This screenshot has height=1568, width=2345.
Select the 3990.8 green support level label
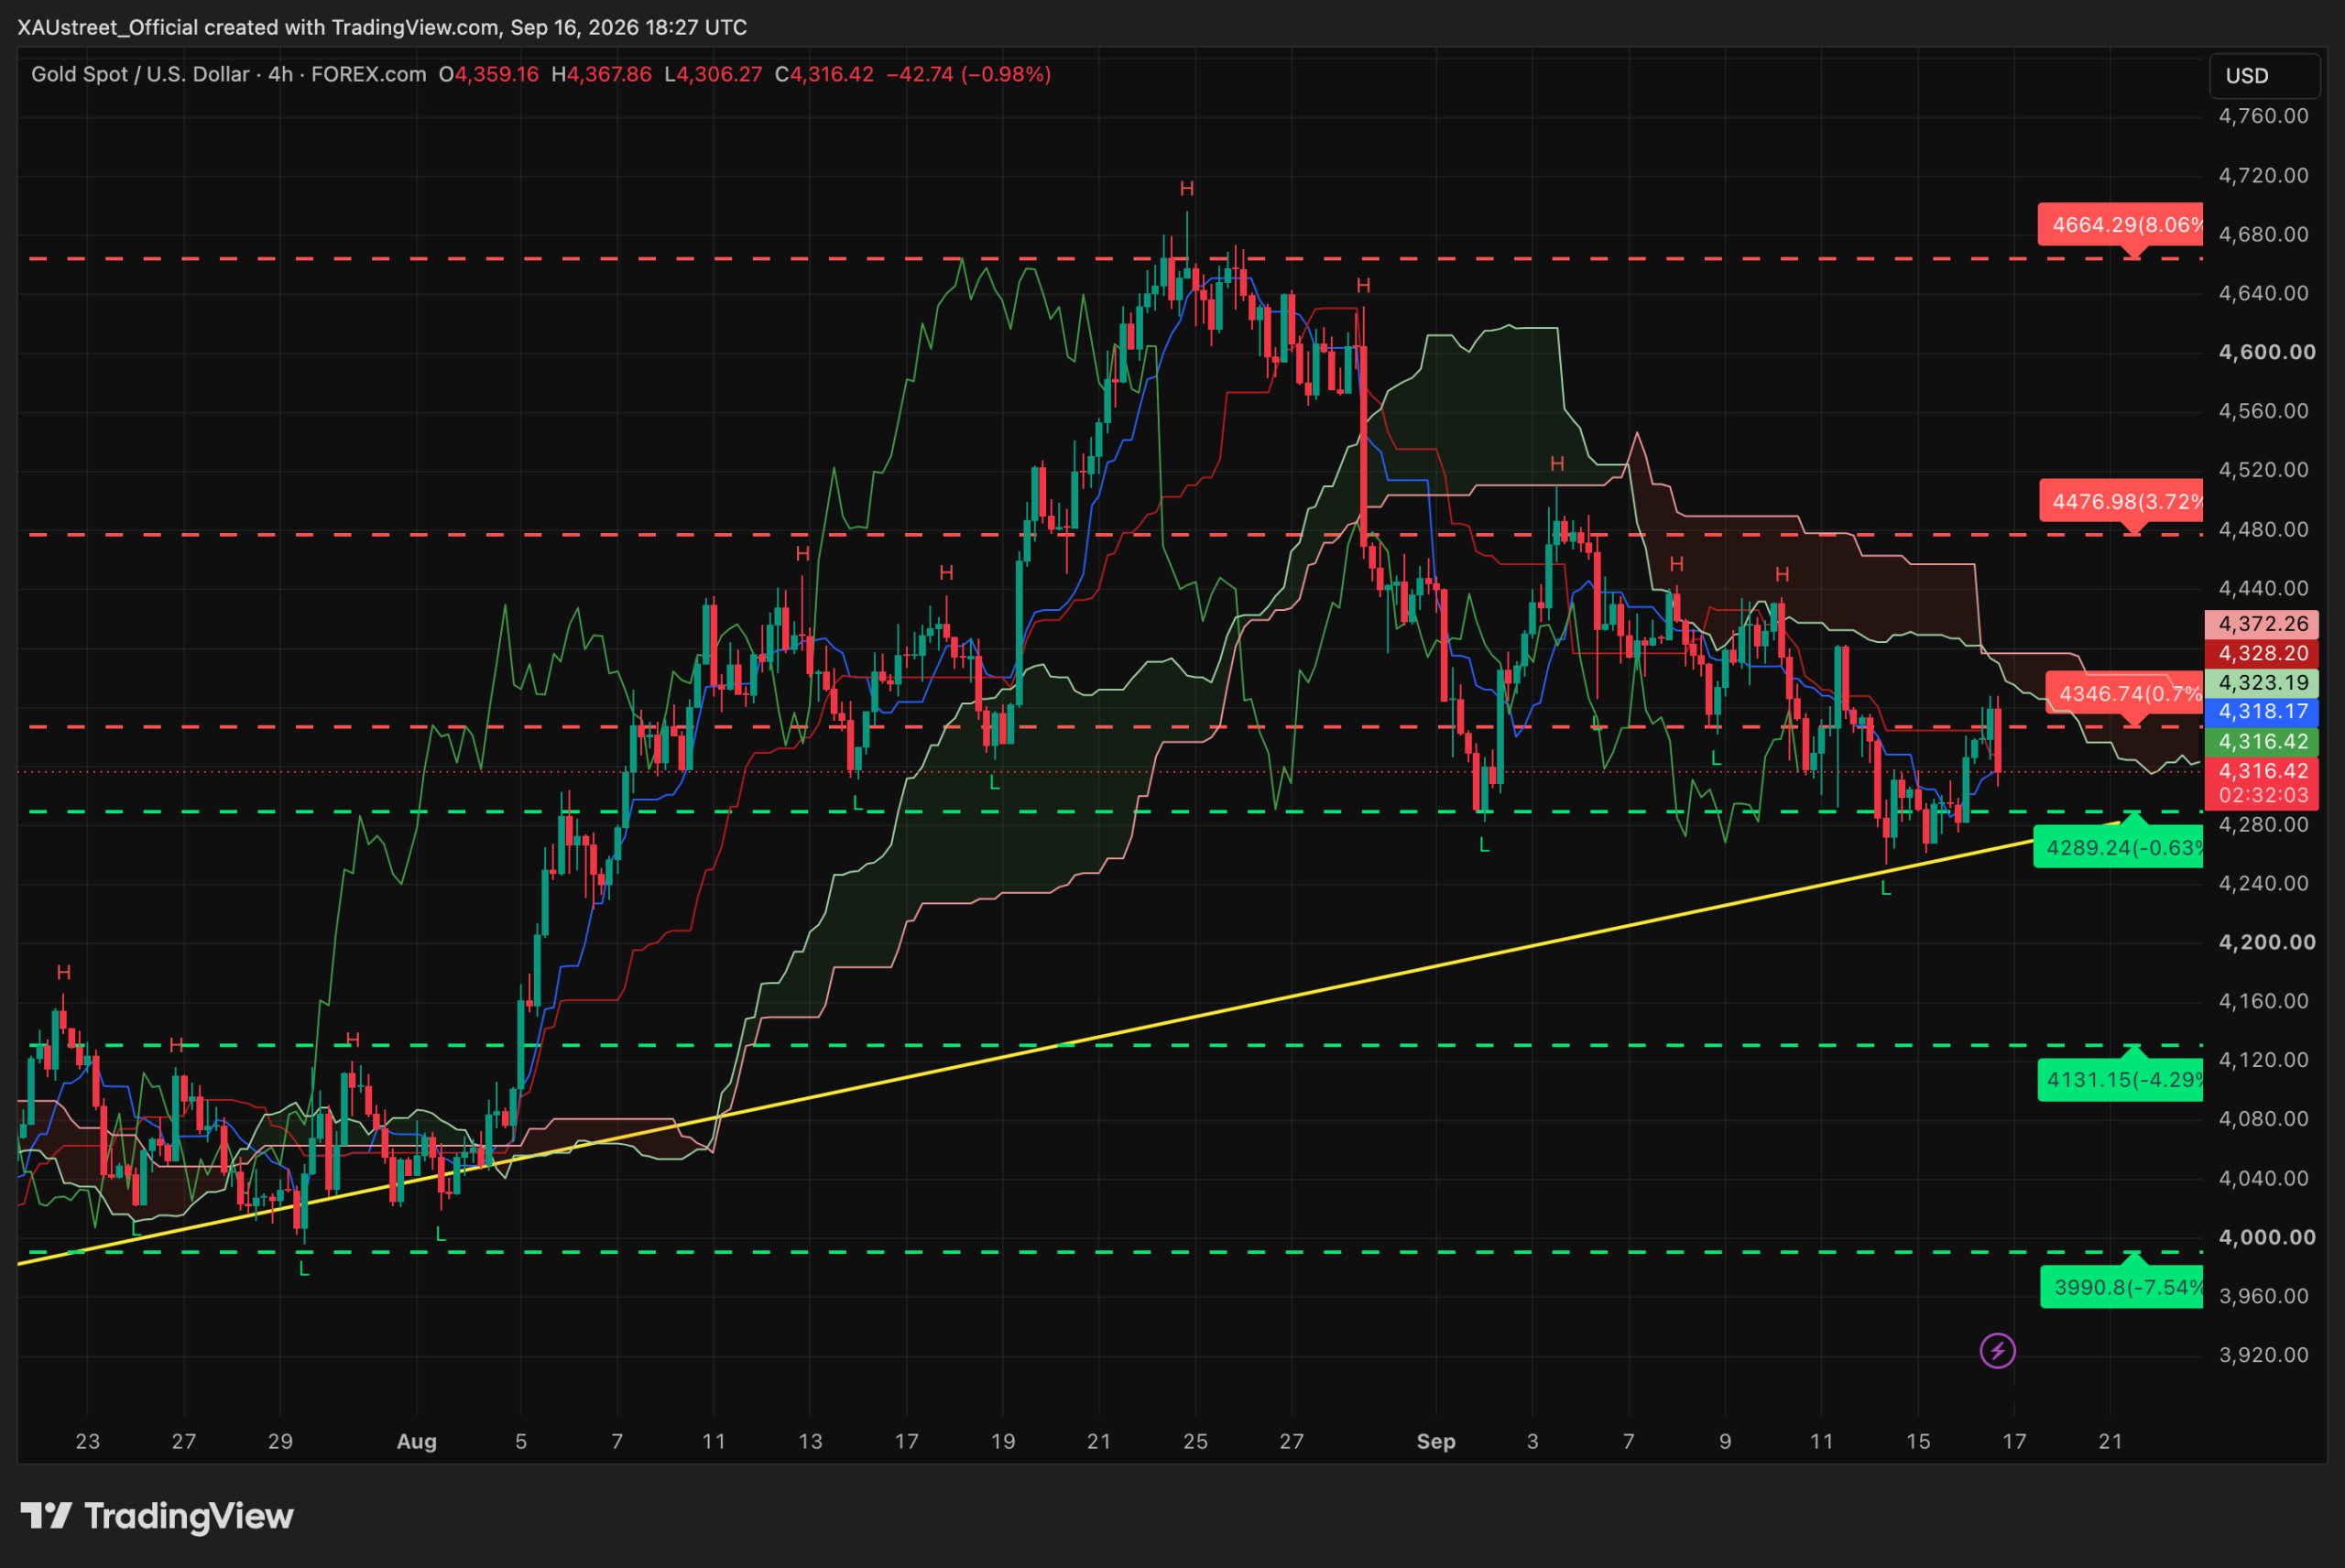pos(2121,1287)
